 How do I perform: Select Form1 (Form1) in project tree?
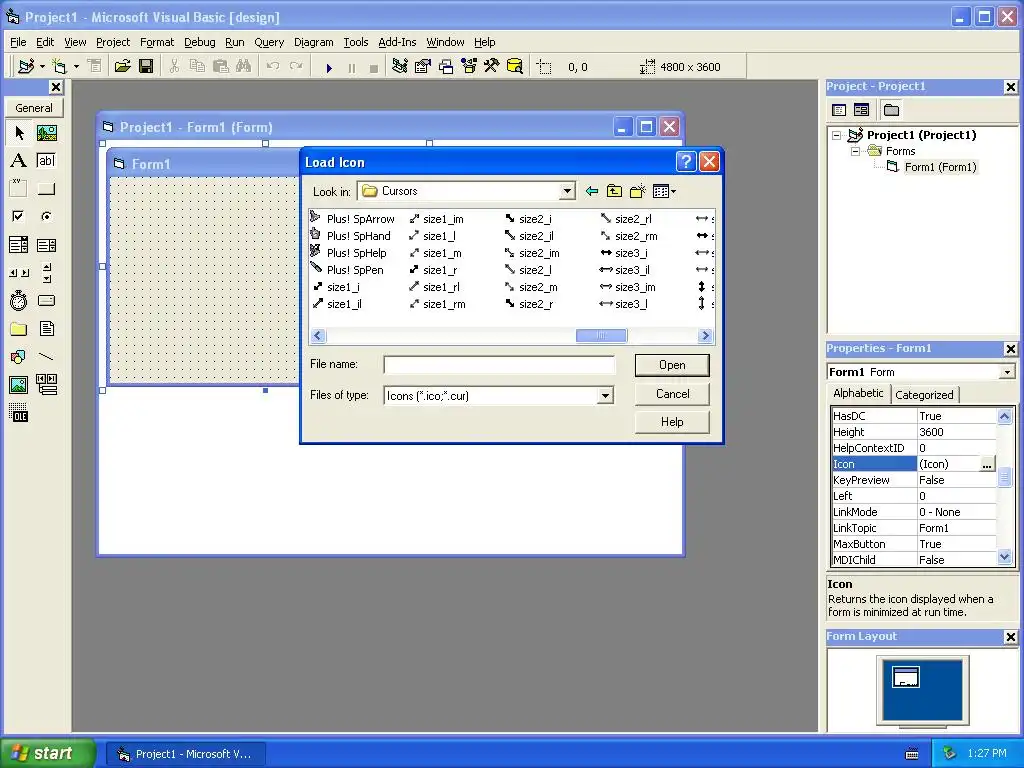coord(940,167)
